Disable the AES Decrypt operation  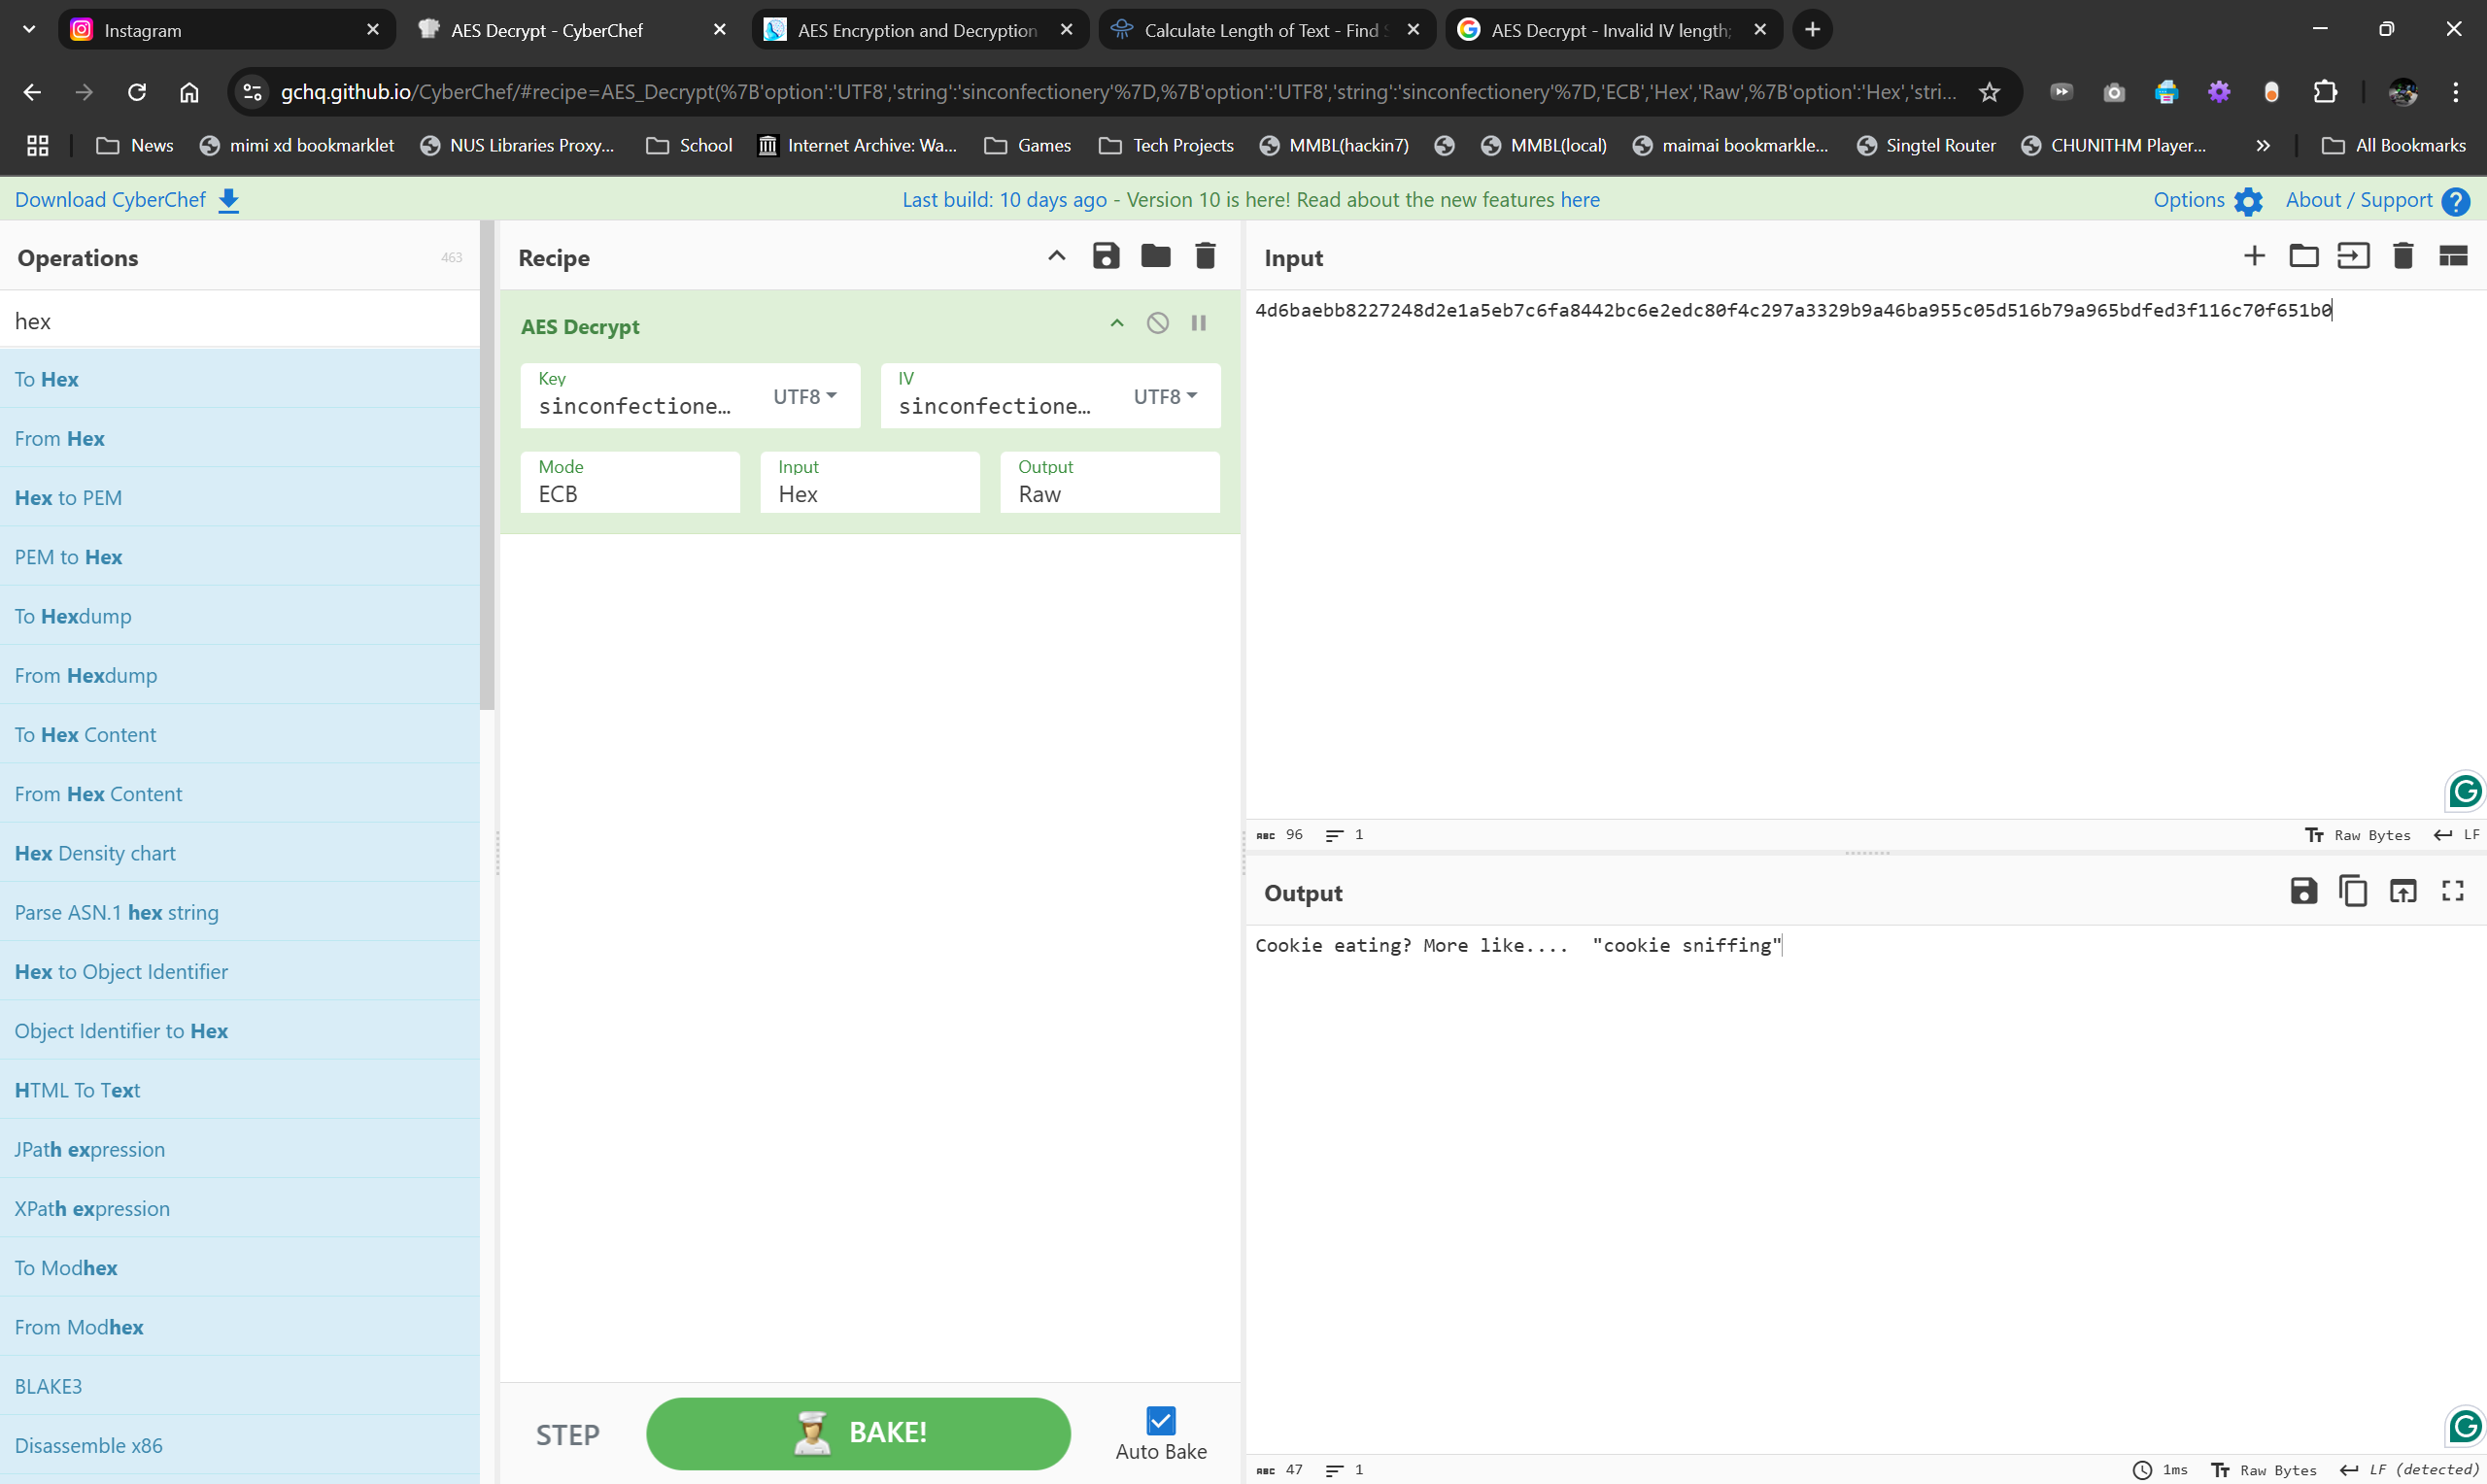pos(1157,323)
